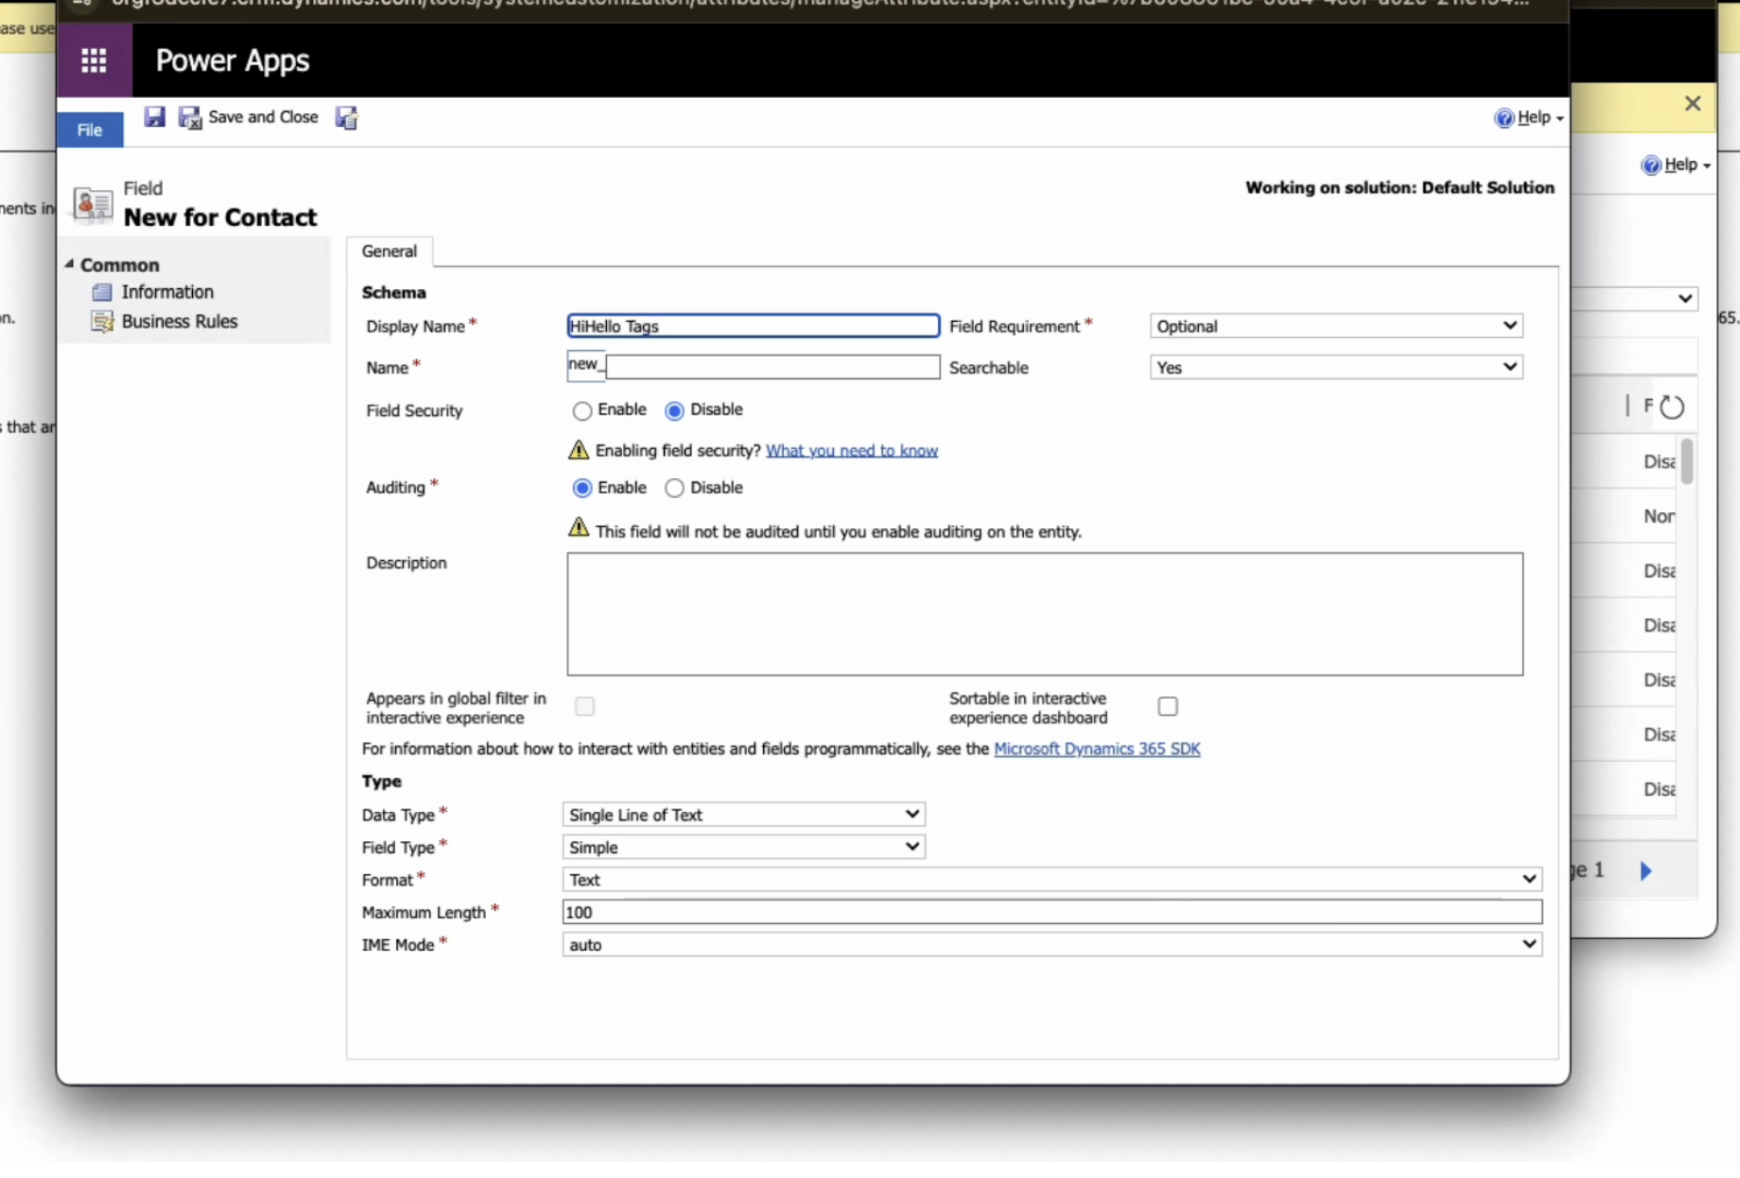
Task: Open the Help menu in the background window
Action: tap(1676, 165)
